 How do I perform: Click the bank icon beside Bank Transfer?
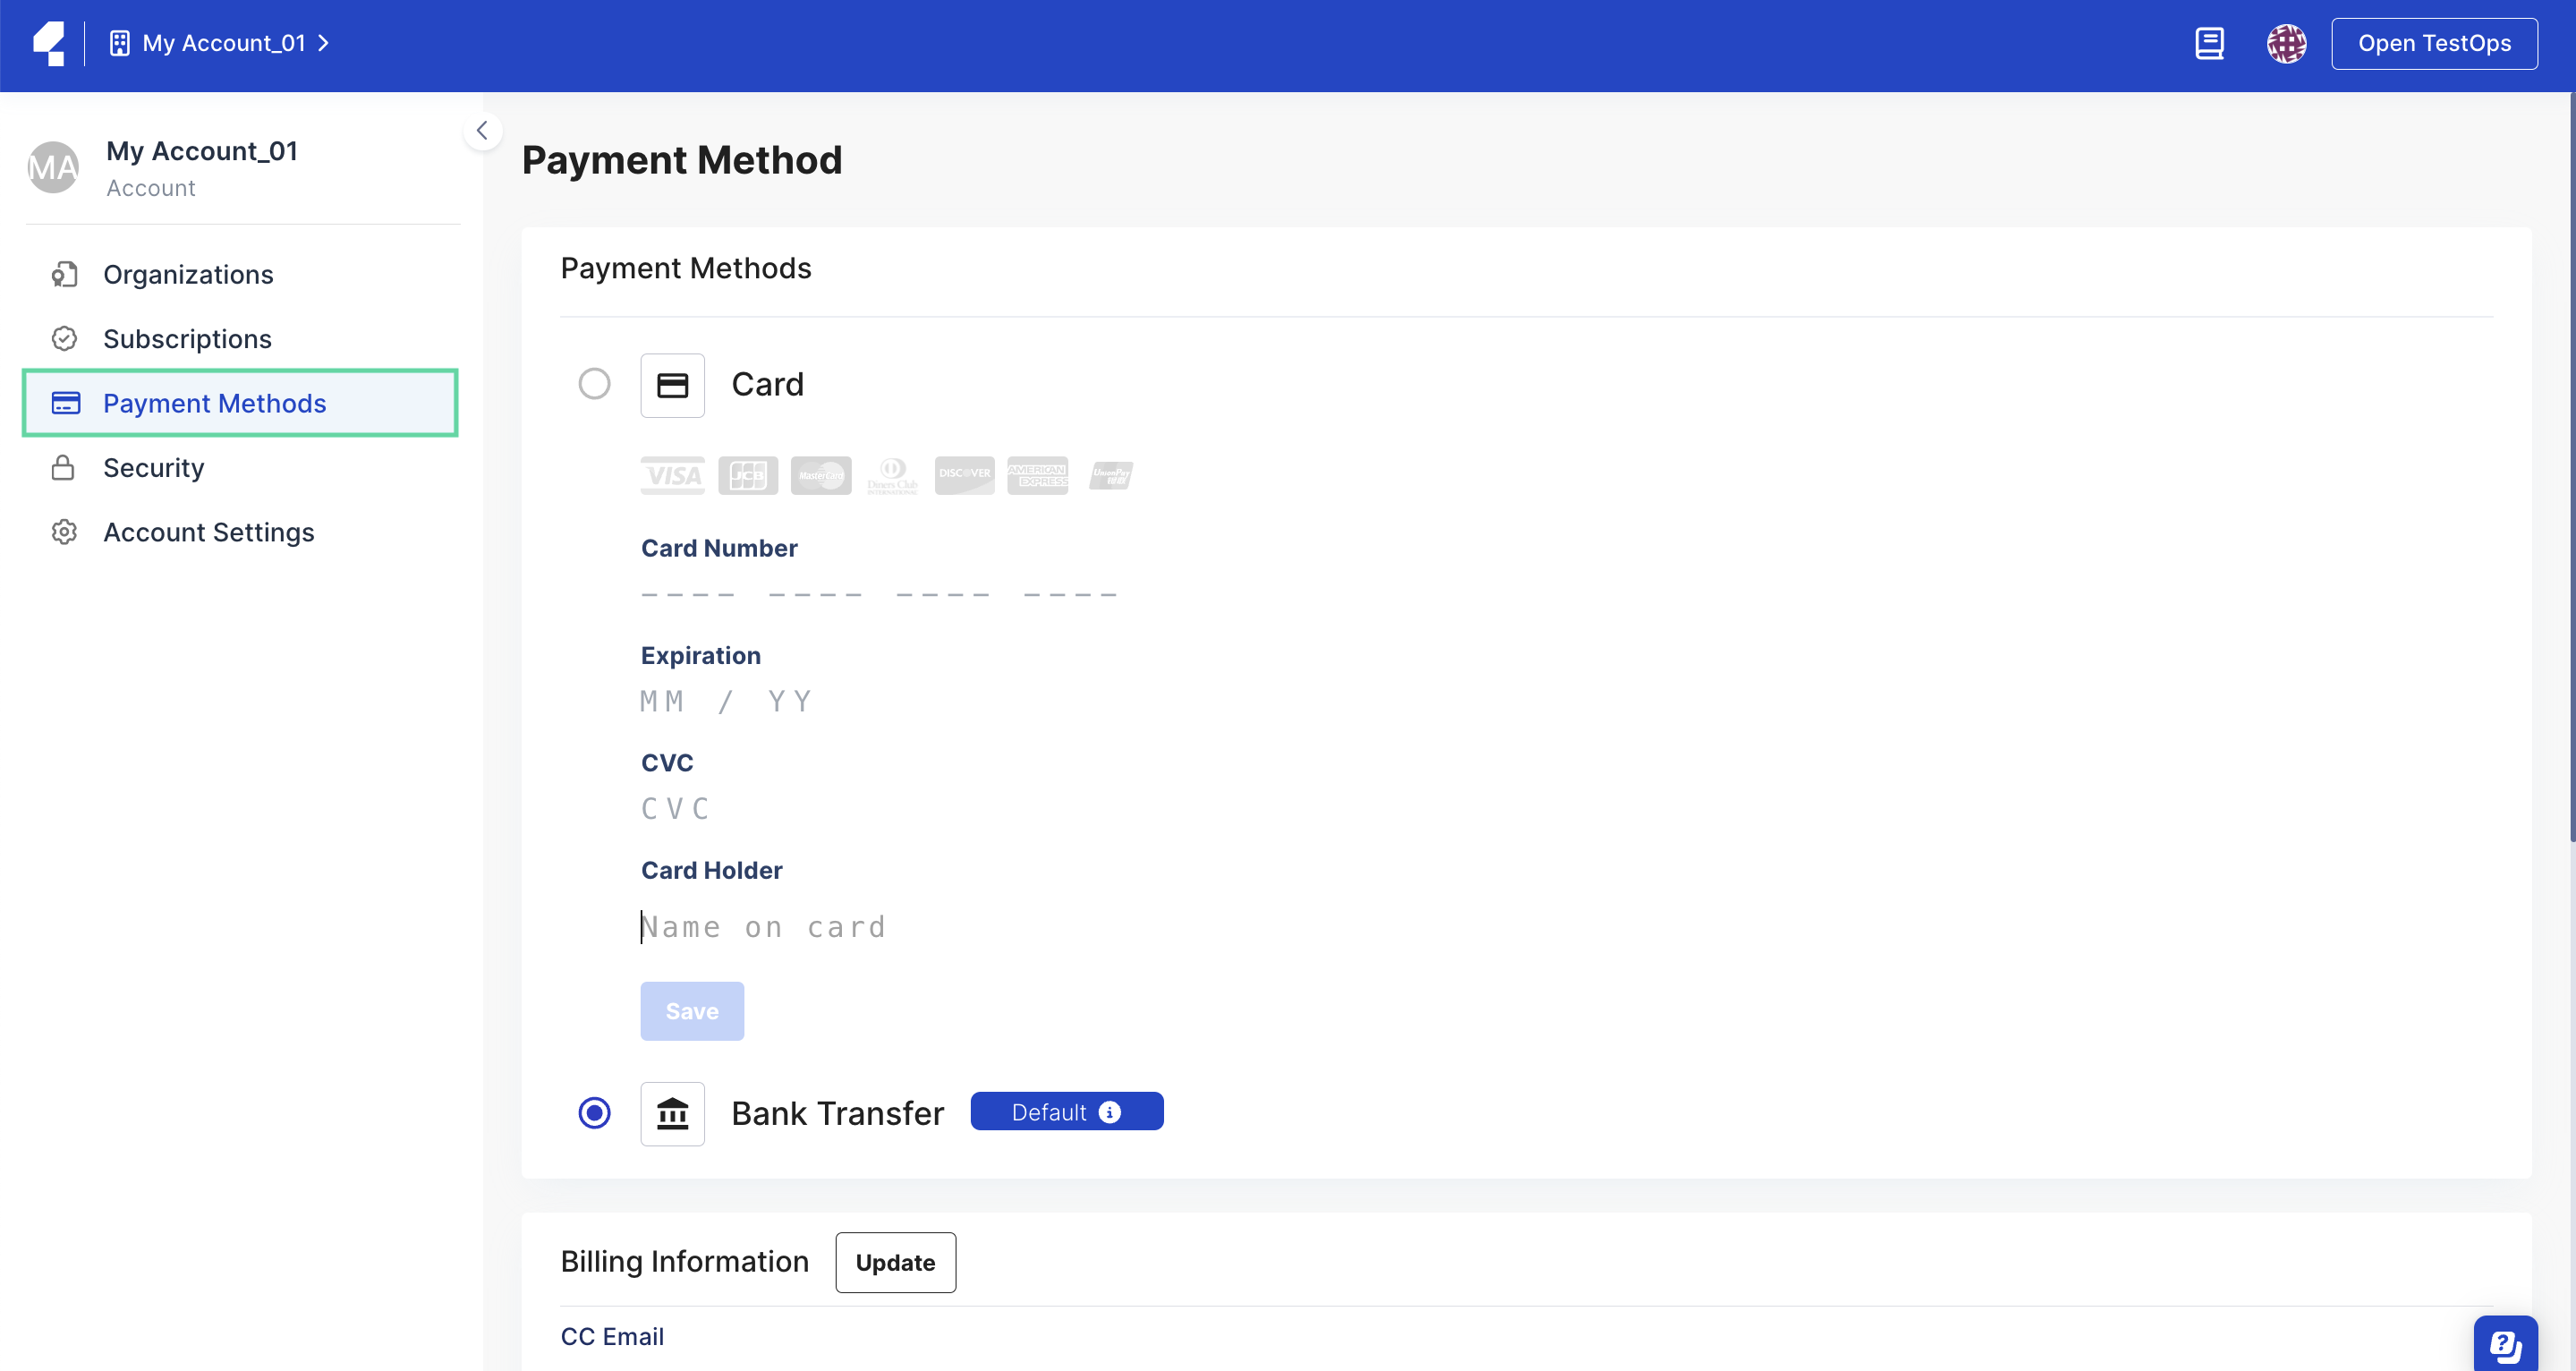(672, 1113)
